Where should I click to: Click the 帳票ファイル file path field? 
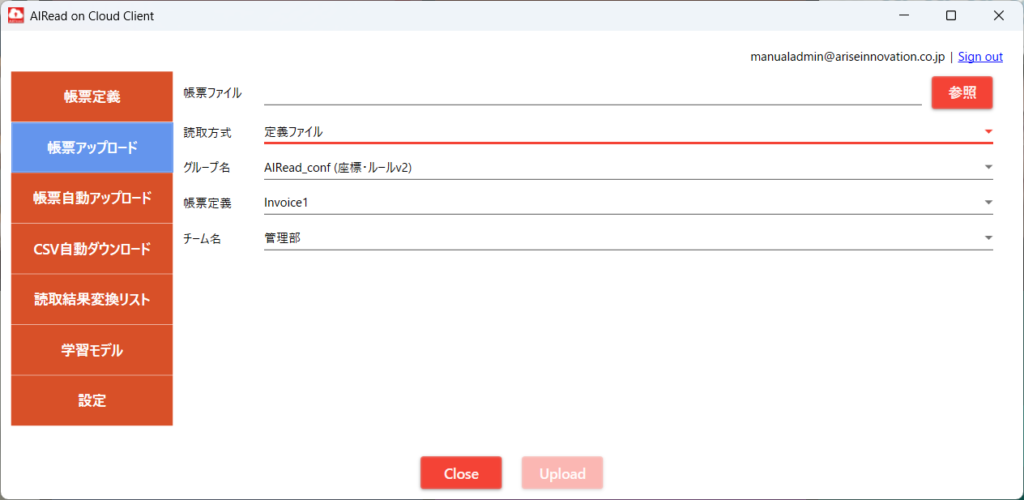tap(592, 93)
